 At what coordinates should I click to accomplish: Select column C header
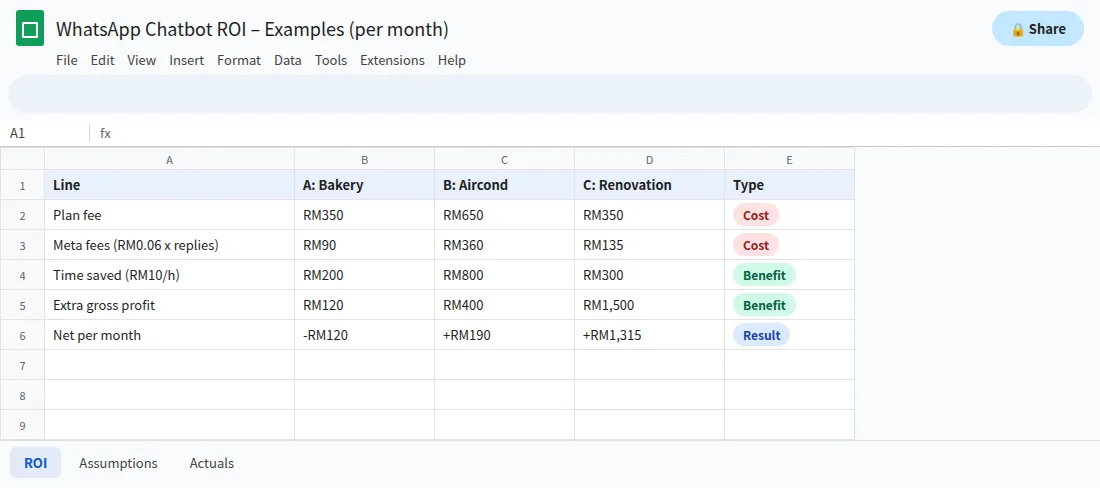[504, 160]
